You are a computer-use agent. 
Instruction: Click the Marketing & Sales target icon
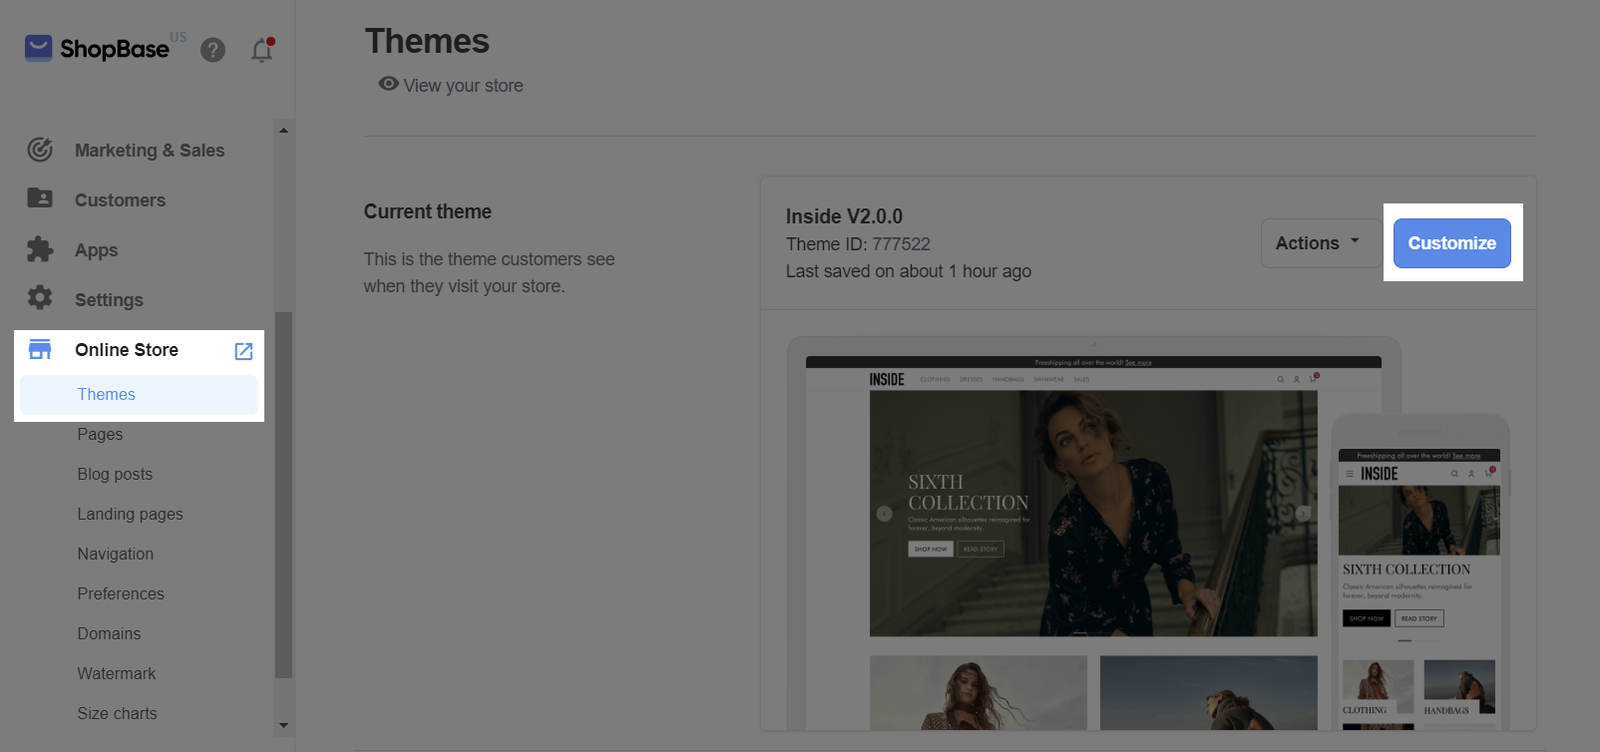[x=40, y=150]
